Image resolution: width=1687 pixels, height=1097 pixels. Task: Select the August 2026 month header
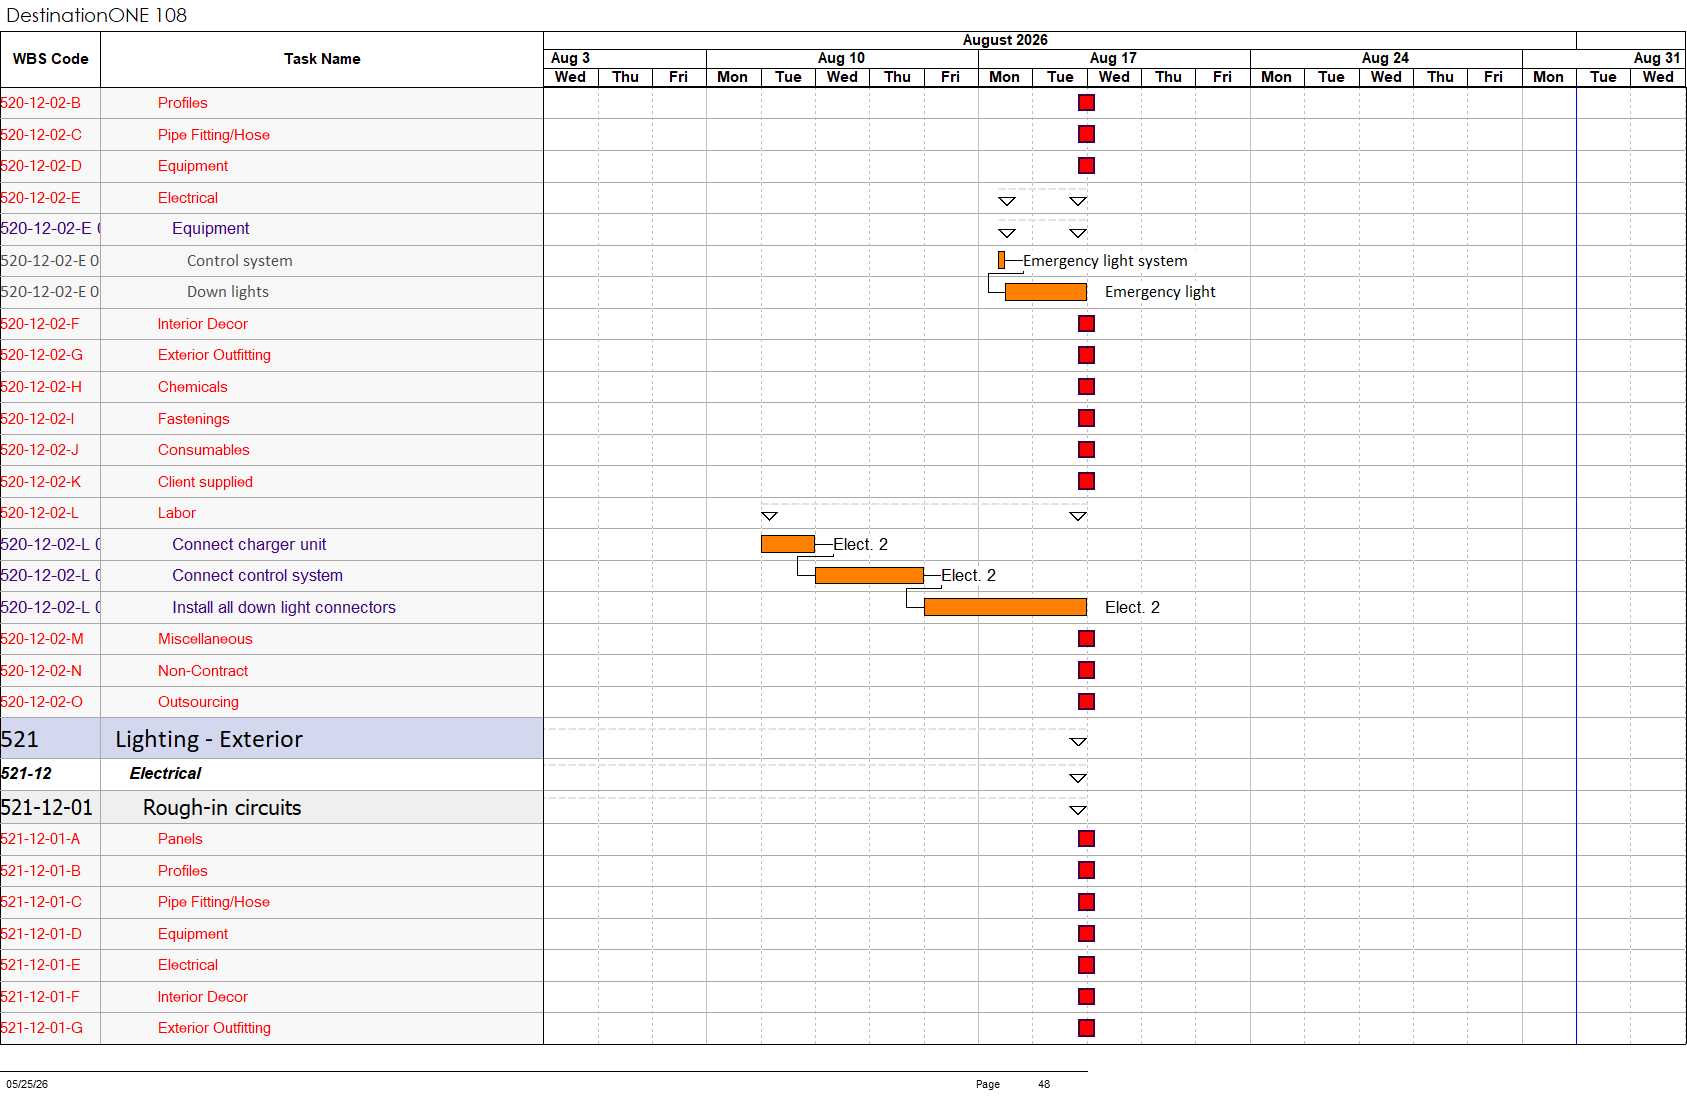coord(1005,40)
